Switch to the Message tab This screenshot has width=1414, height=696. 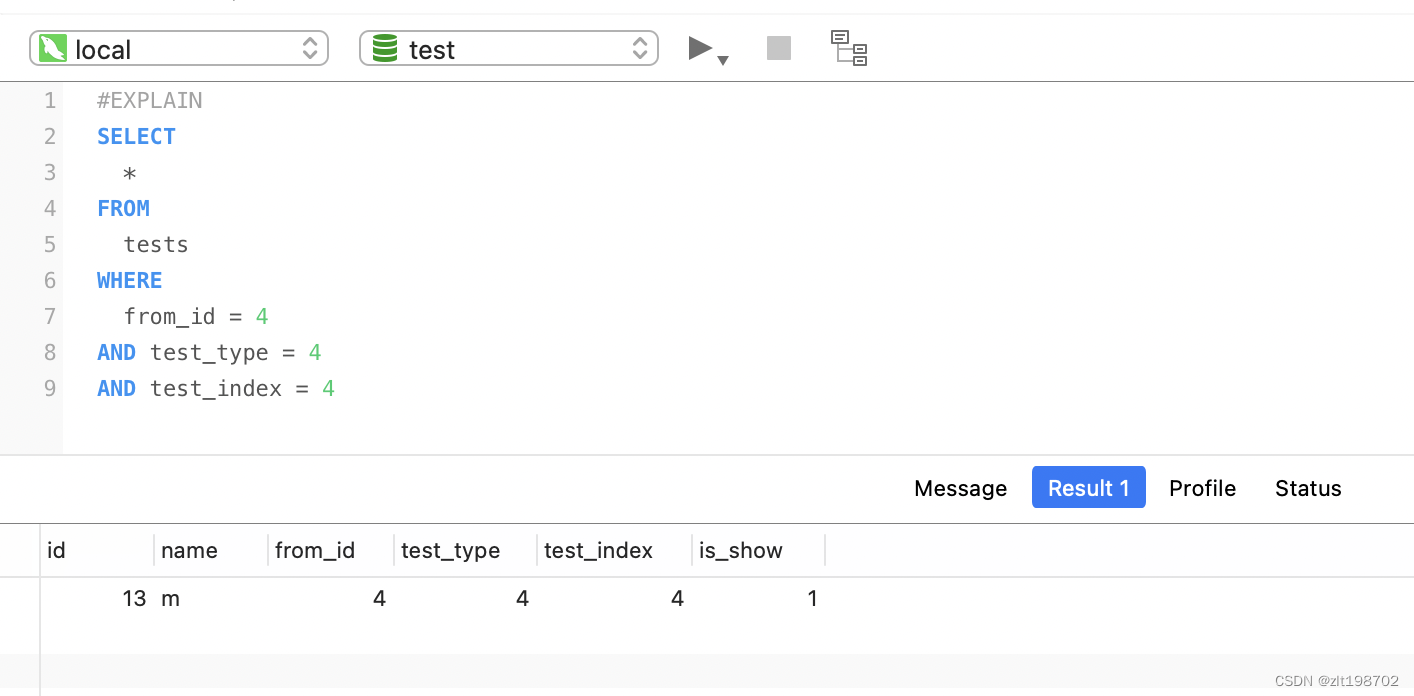pos(960,488)
